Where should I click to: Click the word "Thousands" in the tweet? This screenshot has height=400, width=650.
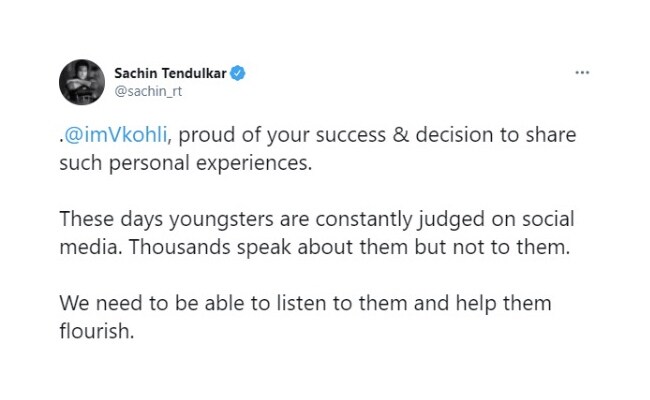[x=180, y=247]
